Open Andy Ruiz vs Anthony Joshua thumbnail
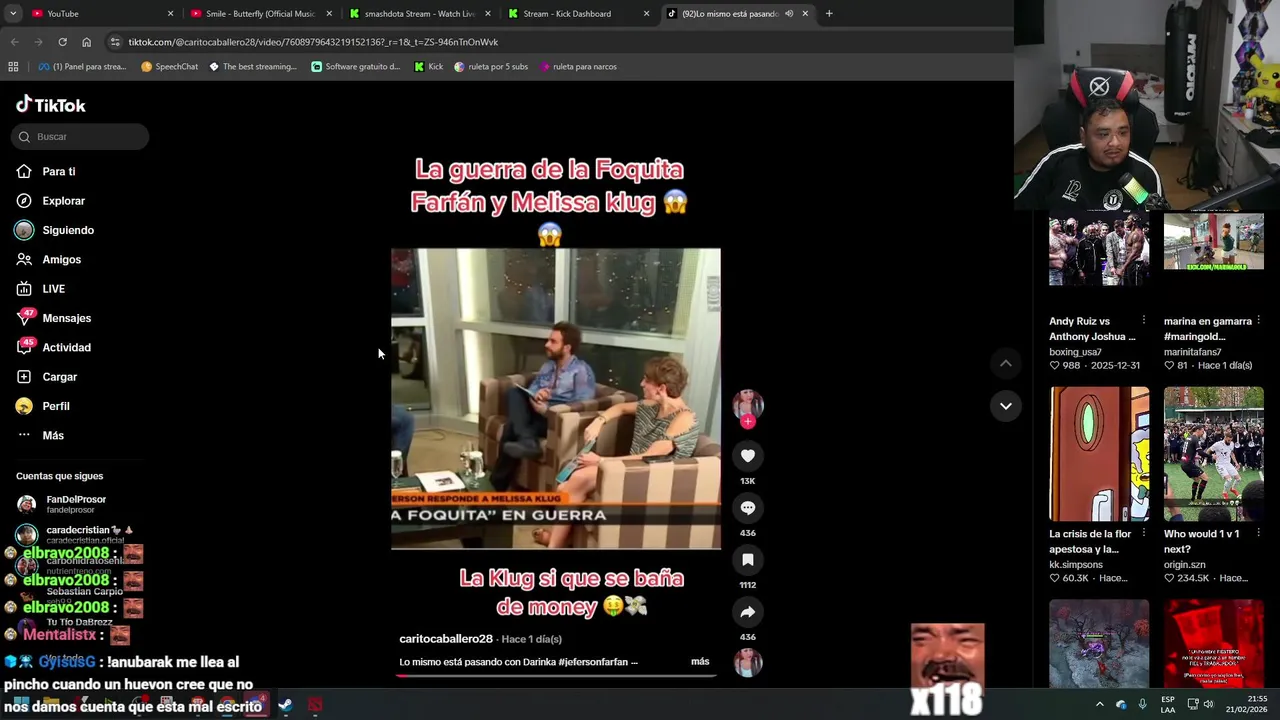Screen dimensions: 1280x720 coord(1098,250)
